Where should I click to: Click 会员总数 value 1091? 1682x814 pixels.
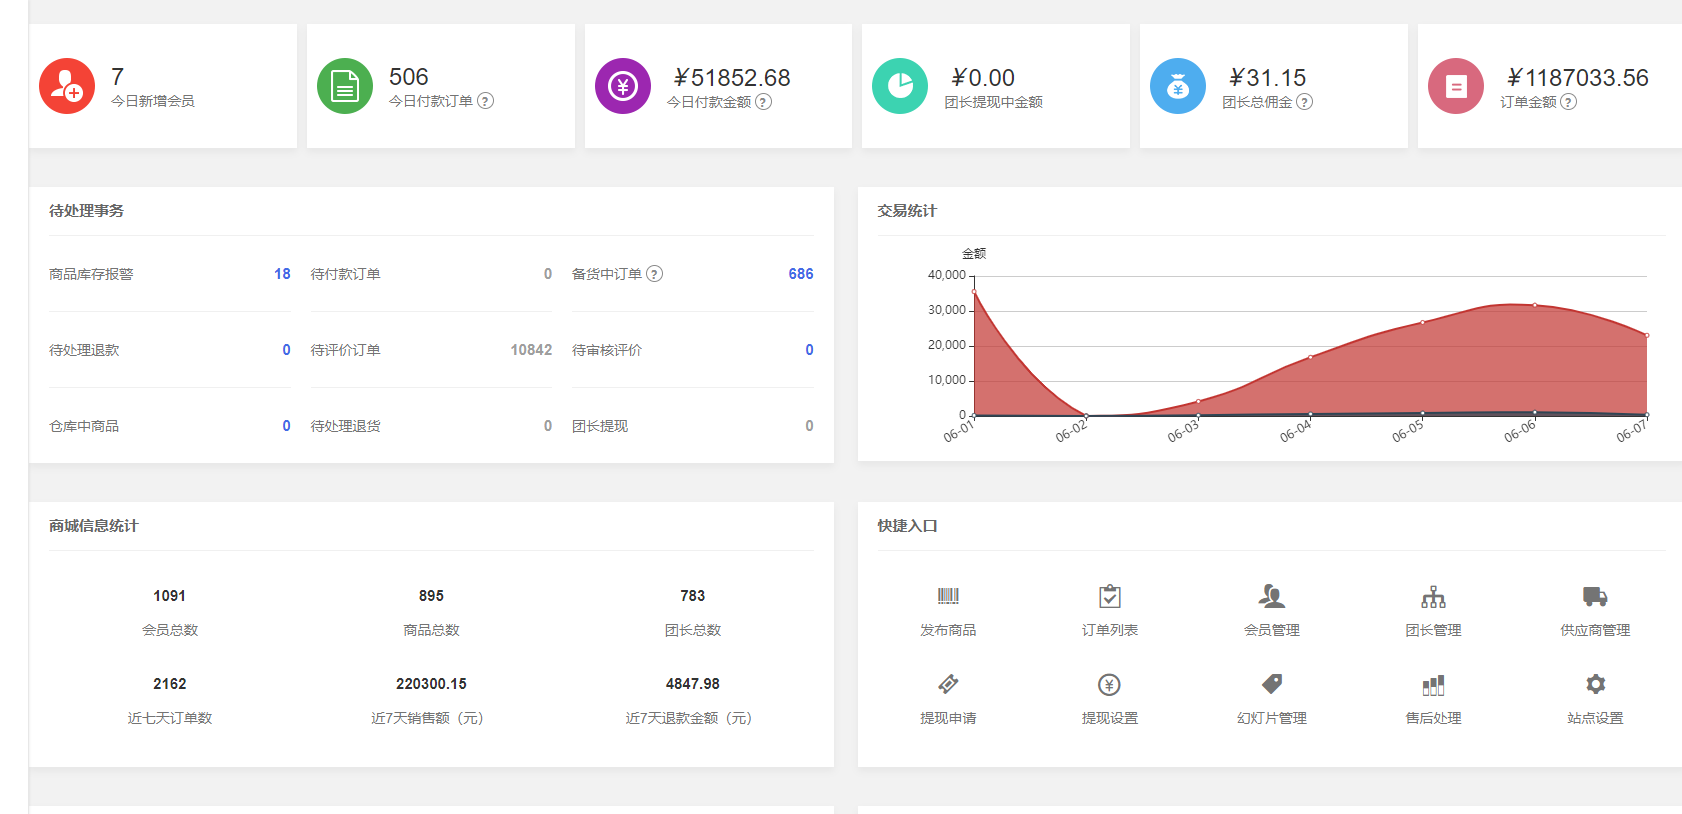point(169,596)
